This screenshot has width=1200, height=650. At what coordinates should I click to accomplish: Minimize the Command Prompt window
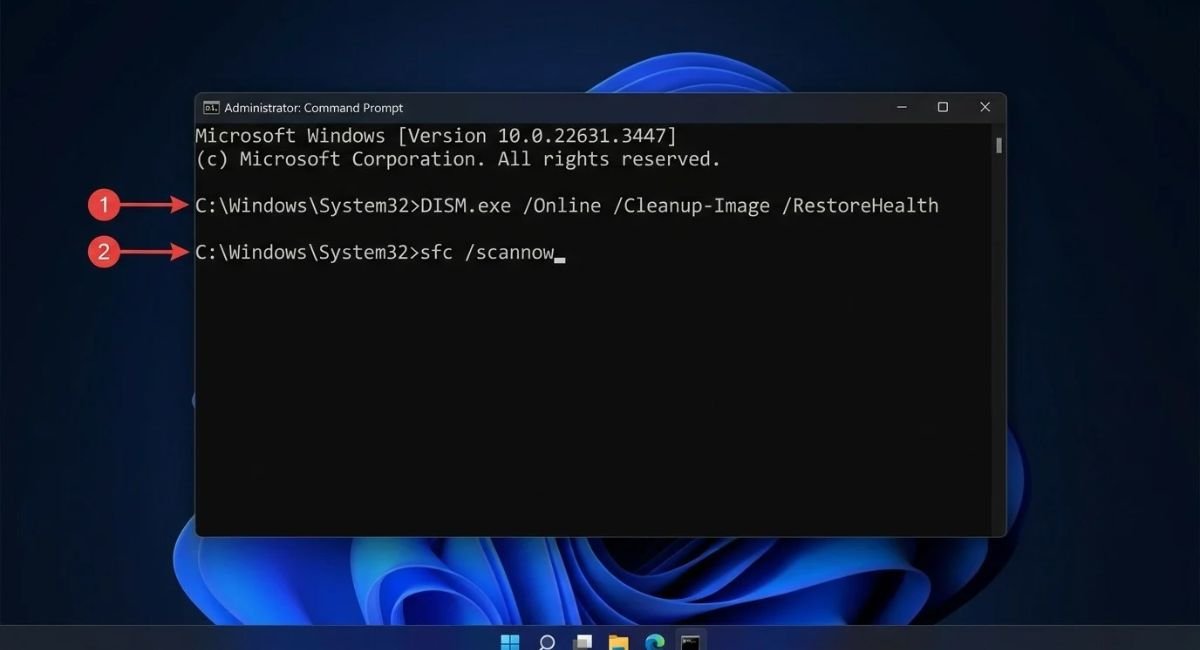(900, 107)
